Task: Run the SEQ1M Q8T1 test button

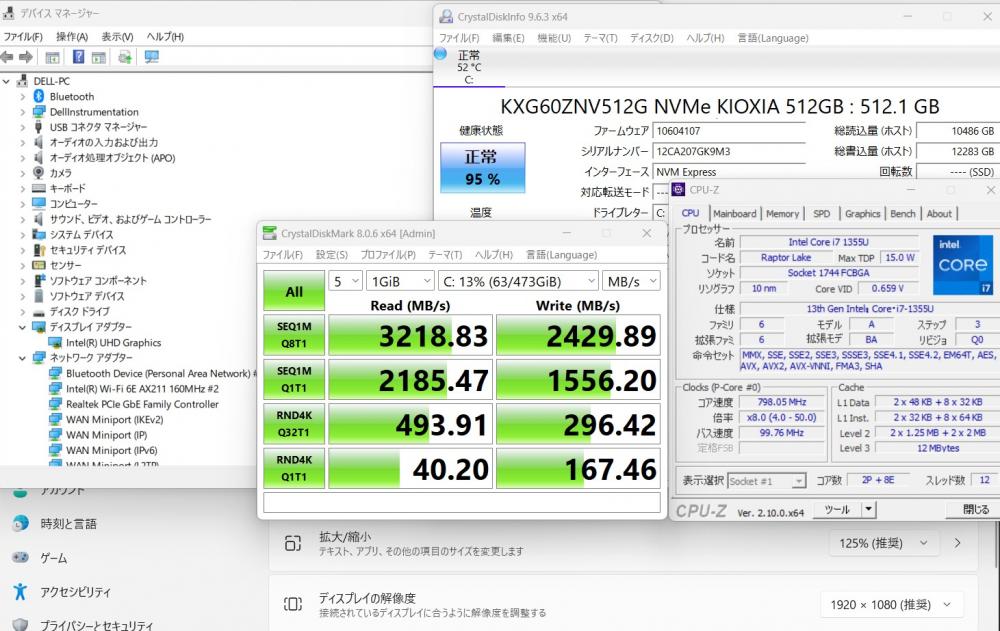Action: pos(294,335)
